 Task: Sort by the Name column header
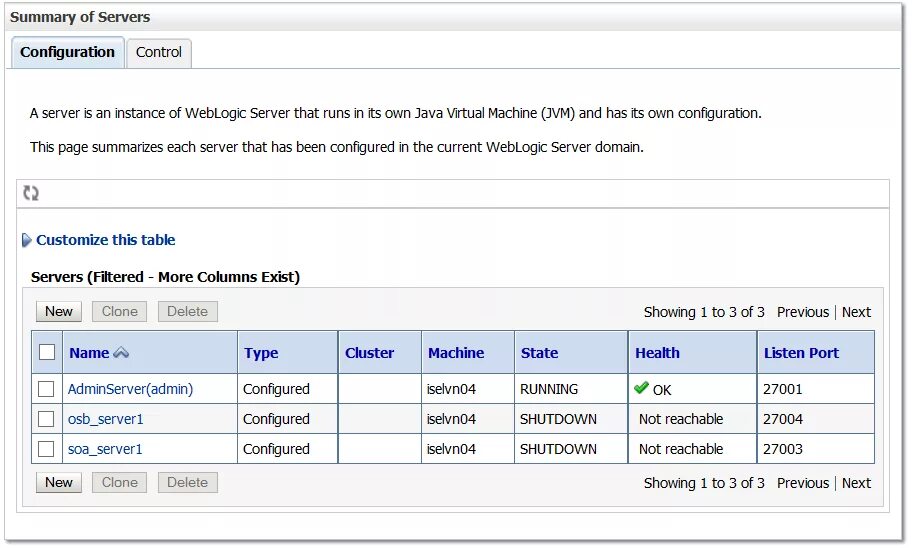pos(89,353)
